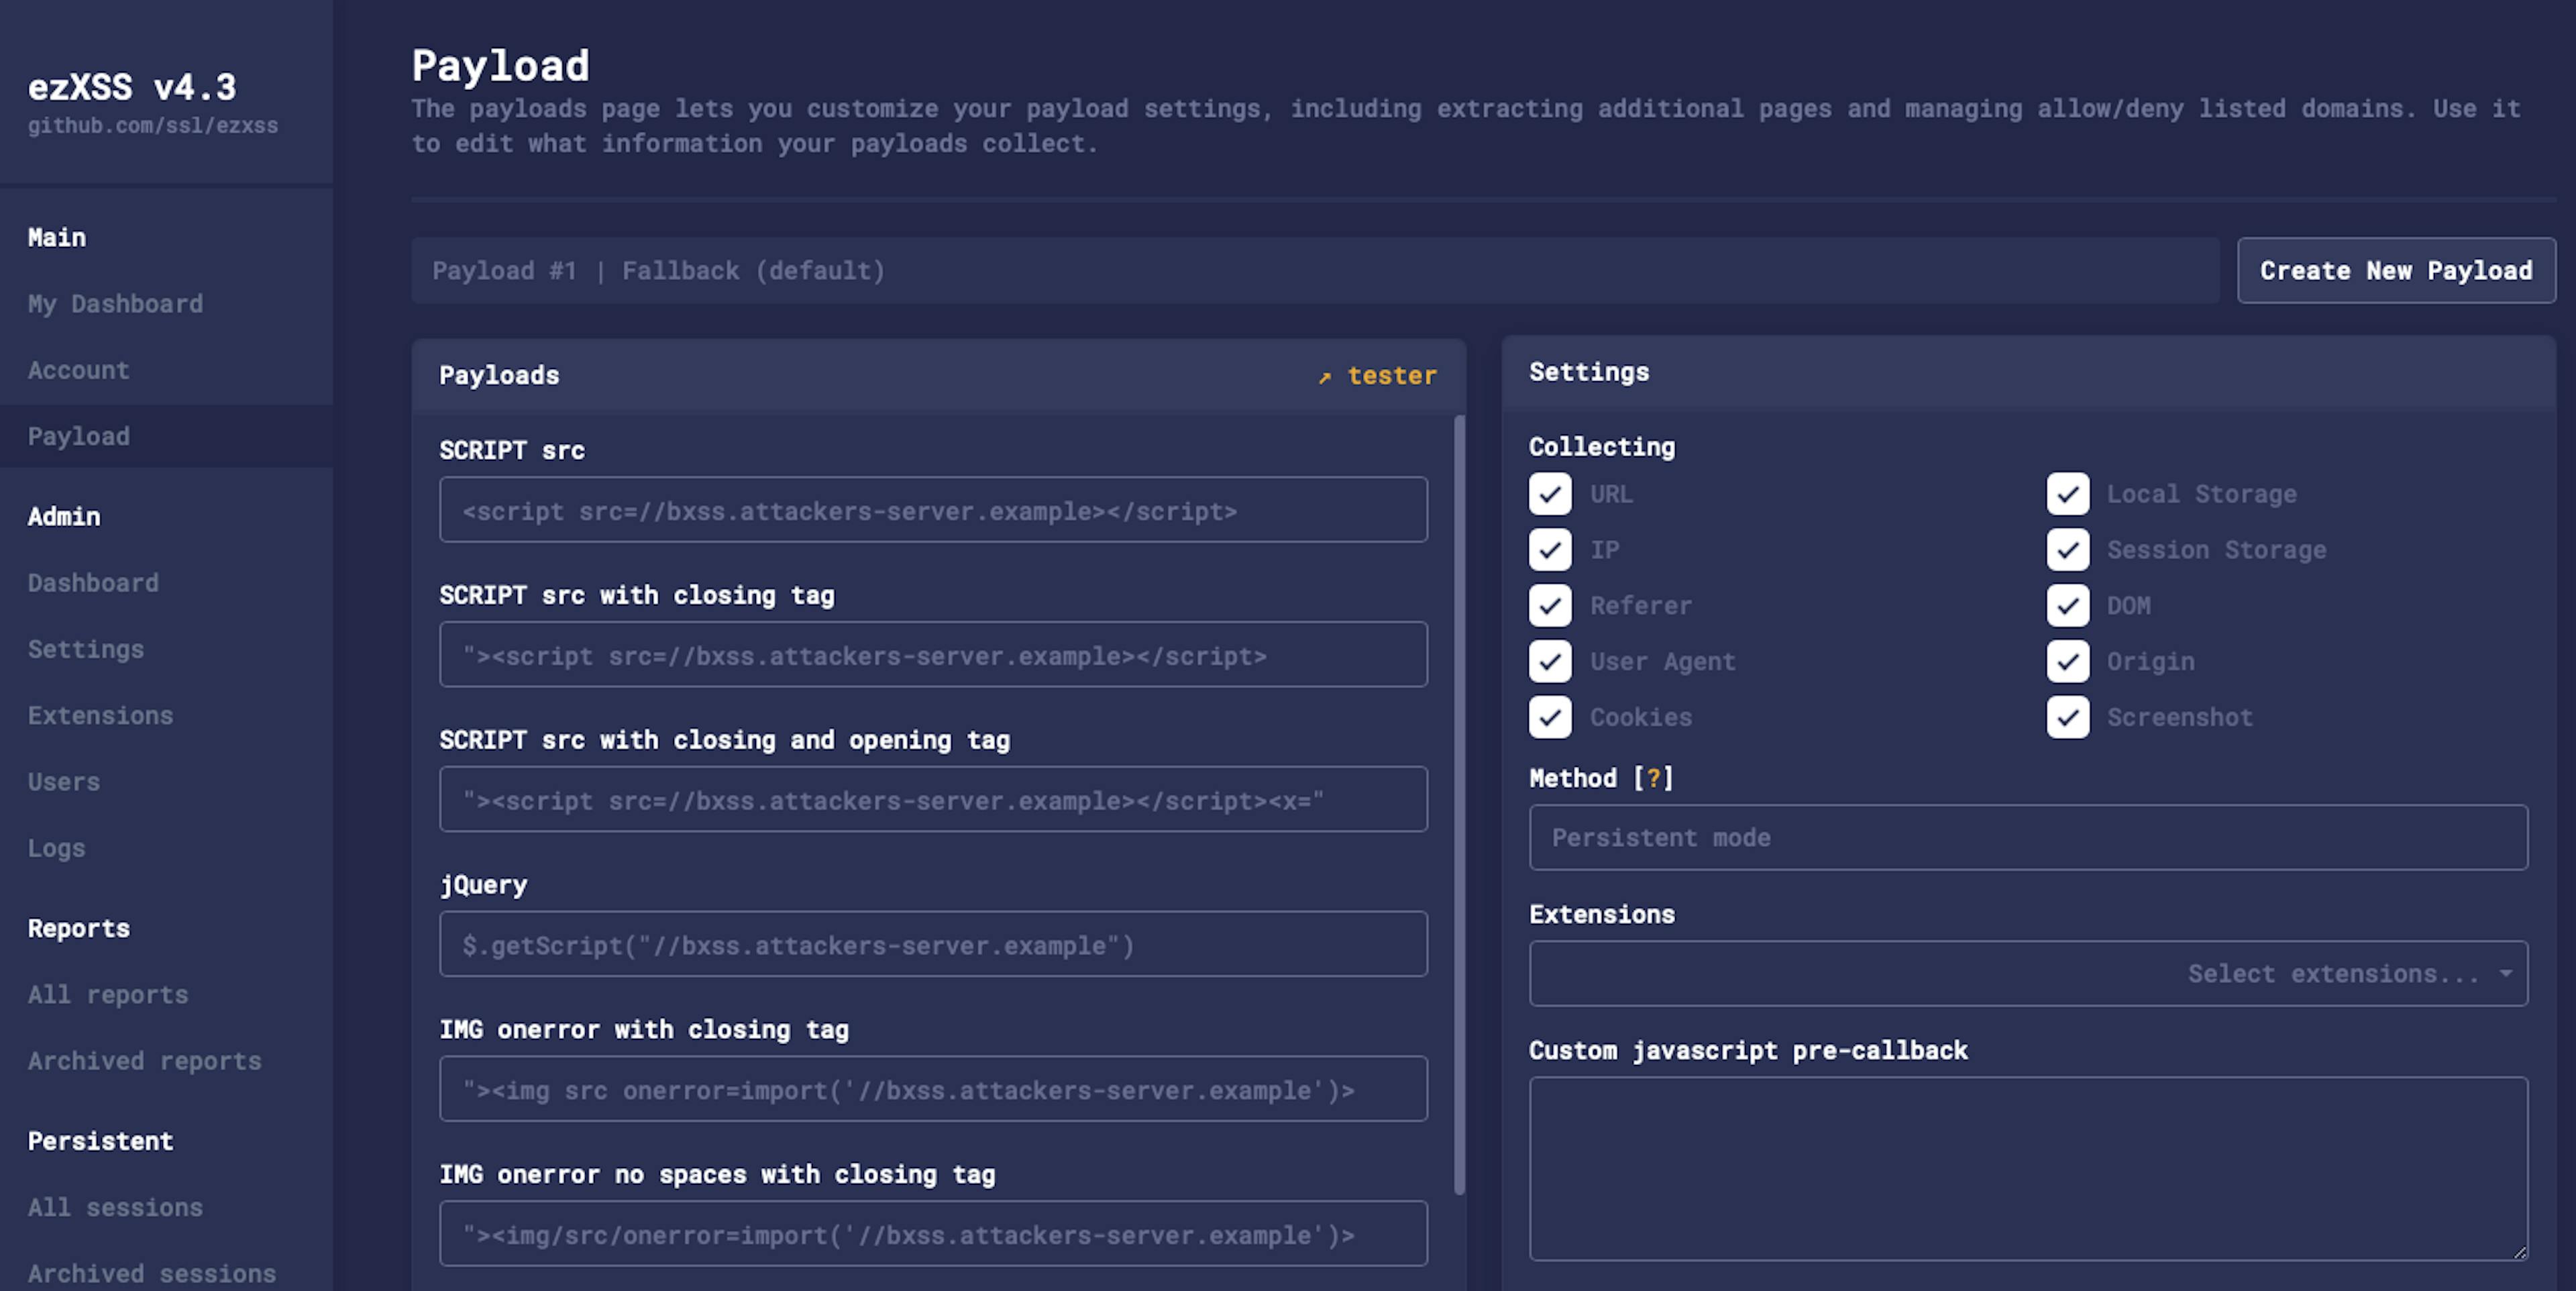Go to Extensions admin page
This screenshot has width=2576, height=1291.
[x=100, y=716]
